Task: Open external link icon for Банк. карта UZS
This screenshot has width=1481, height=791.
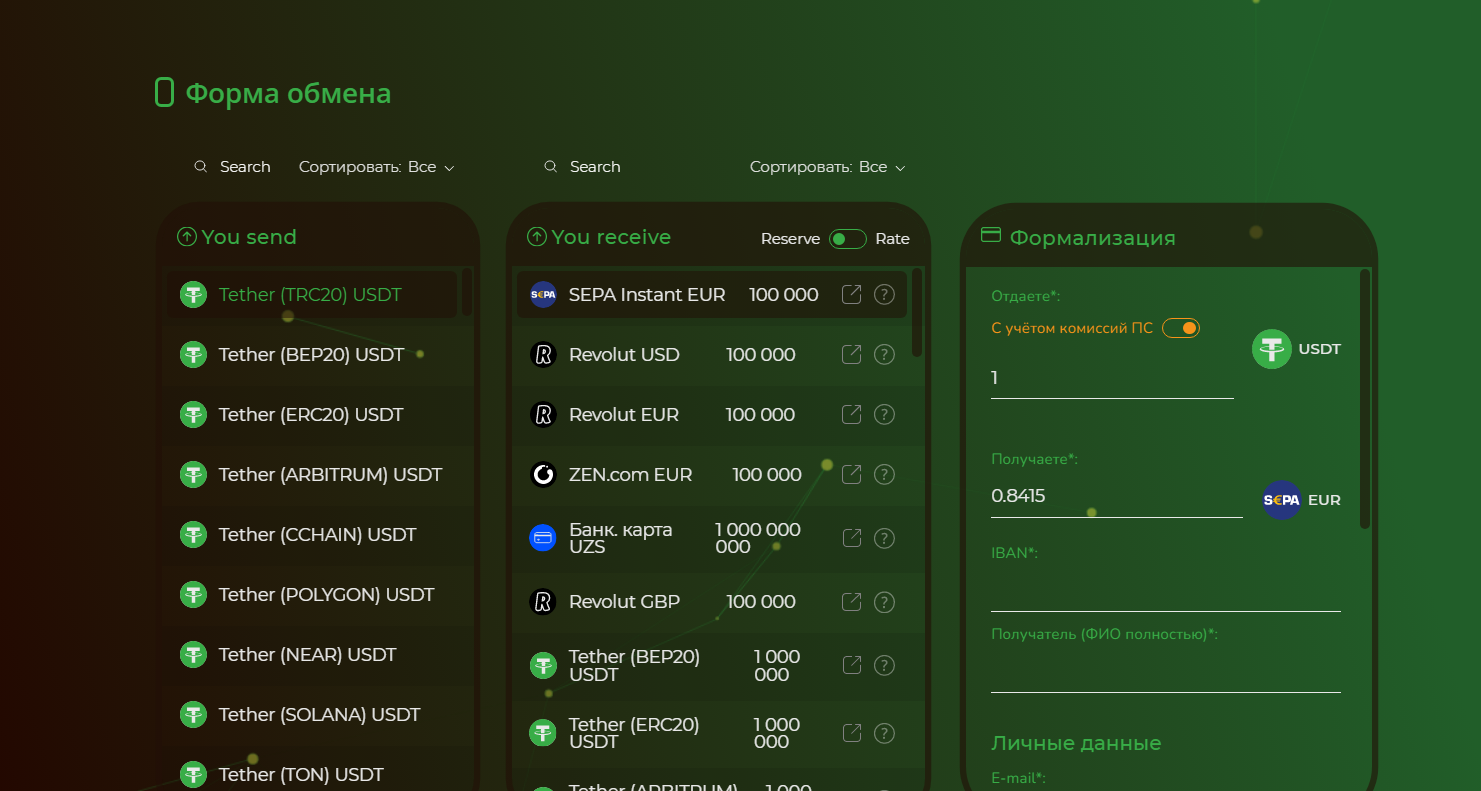Action: tap(851, 538)
